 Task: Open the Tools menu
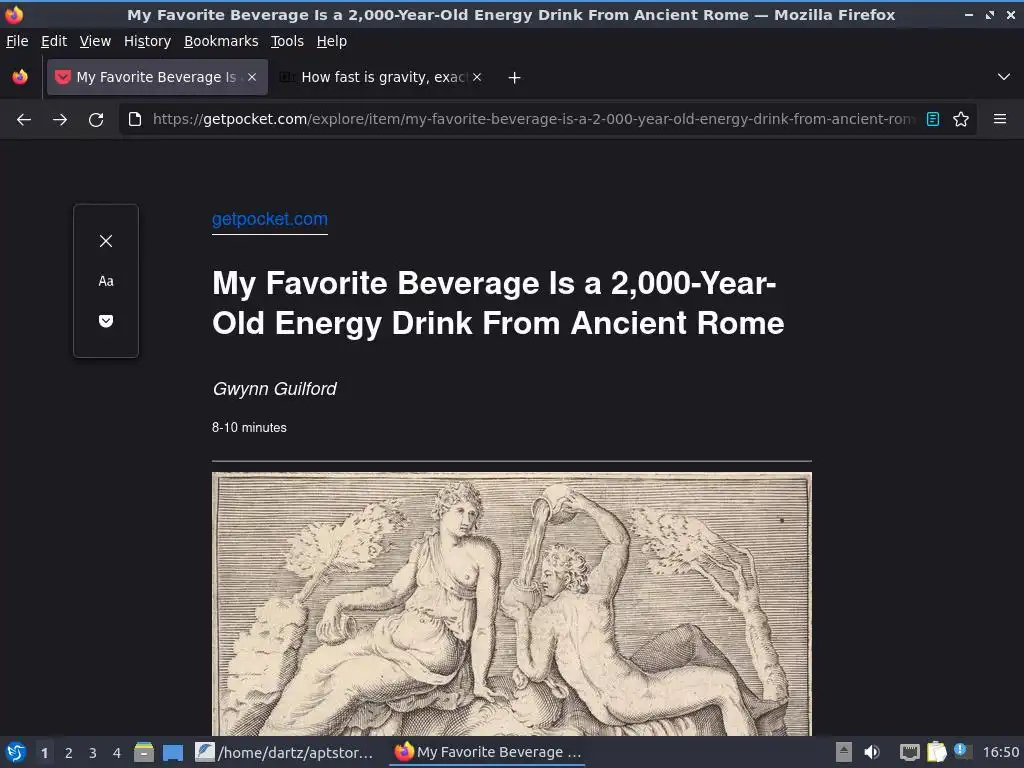(x=287, y=41)
